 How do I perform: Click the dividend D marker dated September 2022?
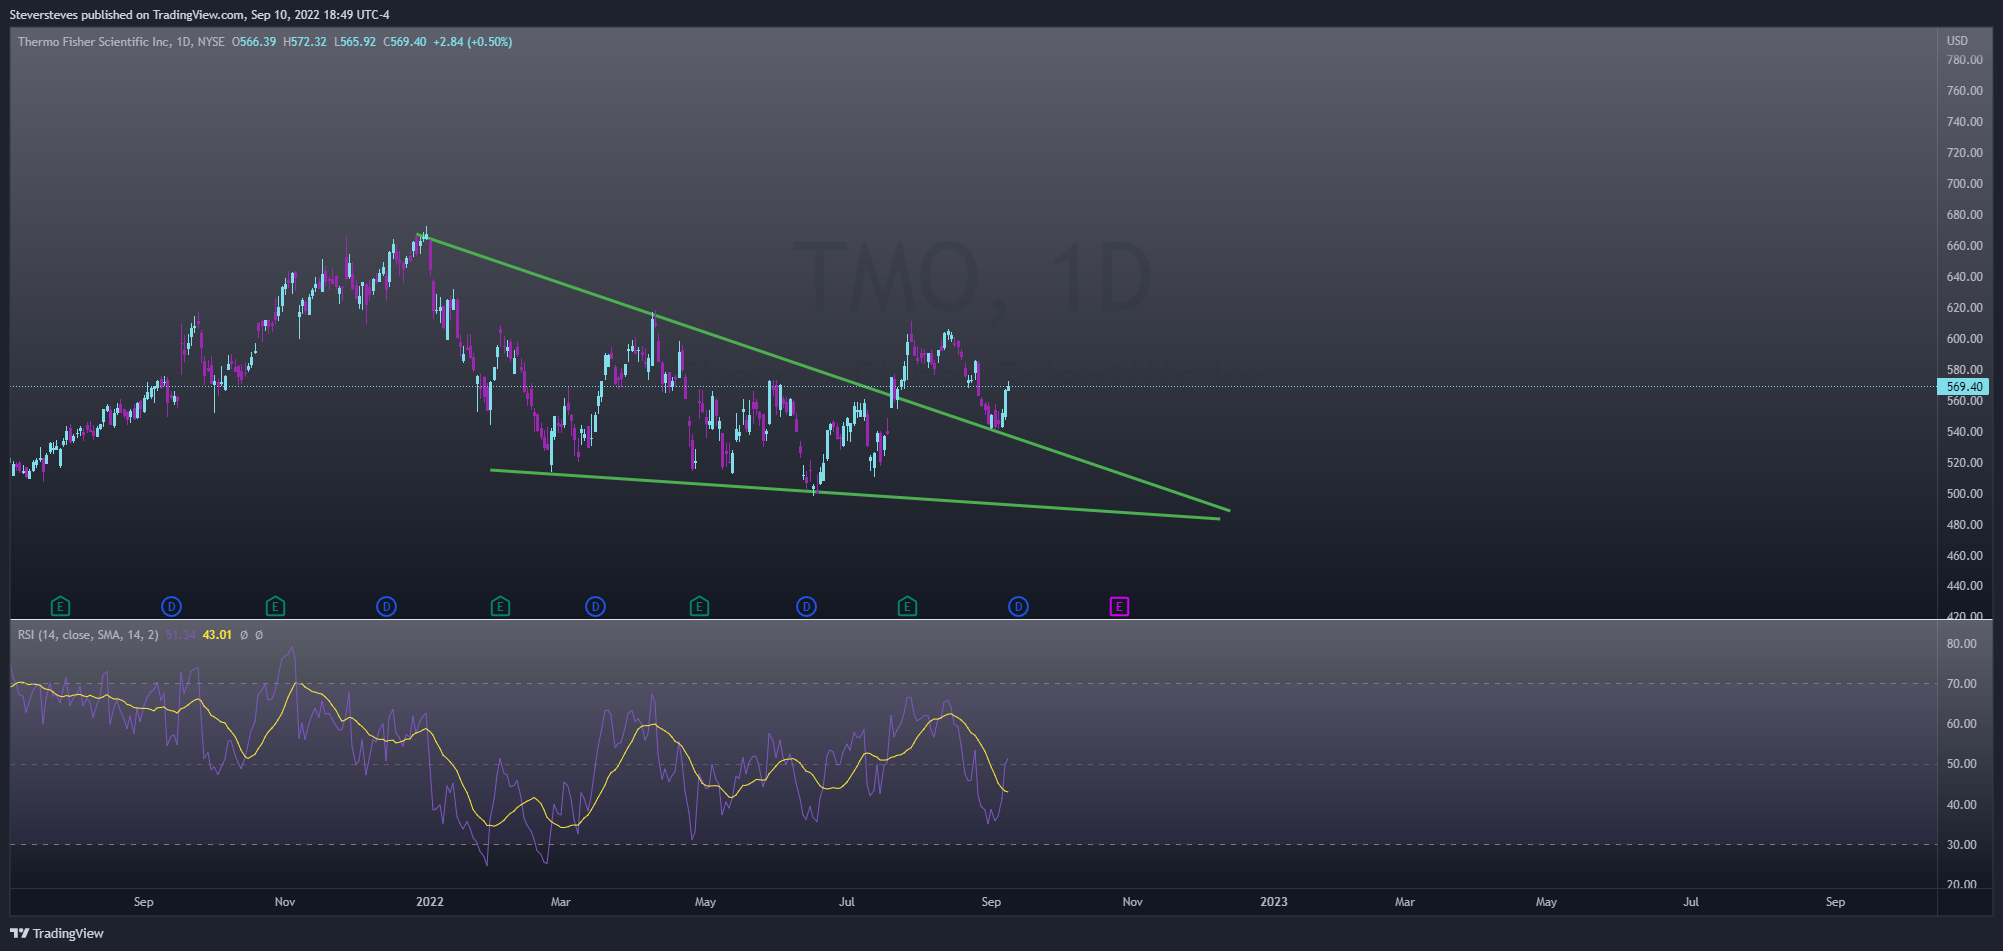tap(1018, 606)
